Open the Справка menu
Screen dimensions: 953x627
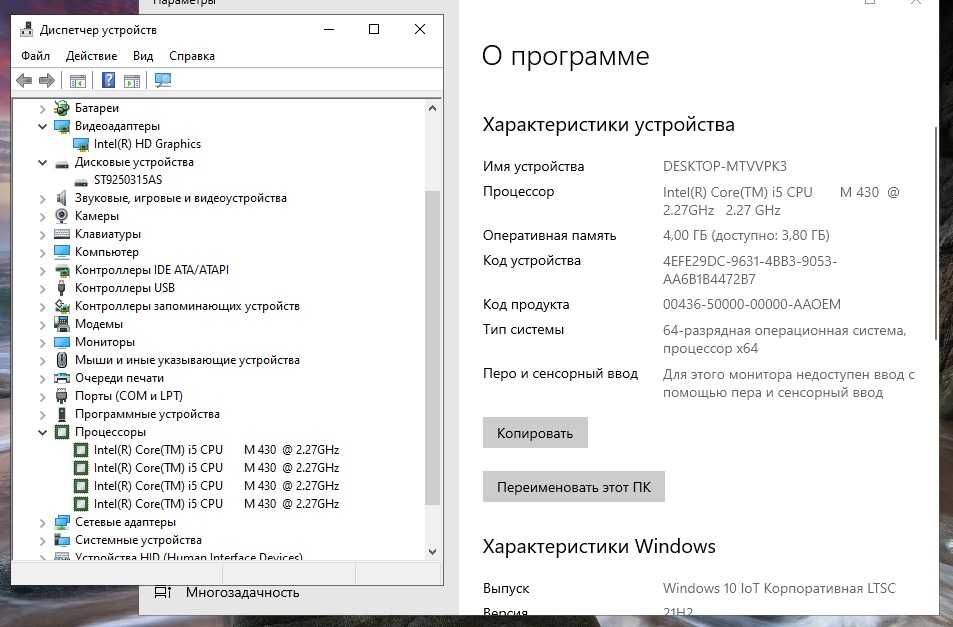pos(191,56)
